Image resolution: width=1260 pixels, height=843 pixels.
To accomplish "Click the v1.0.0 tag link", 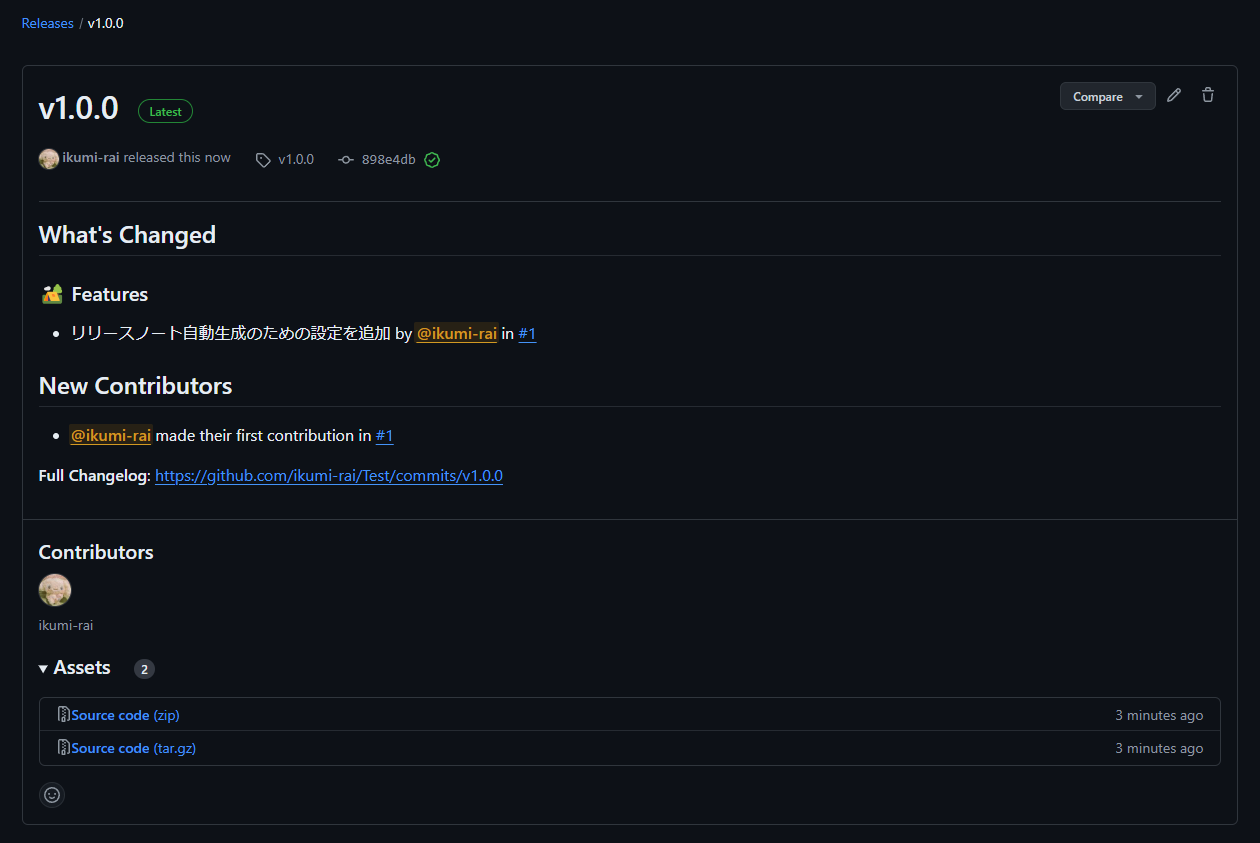I will coord(296,160).
